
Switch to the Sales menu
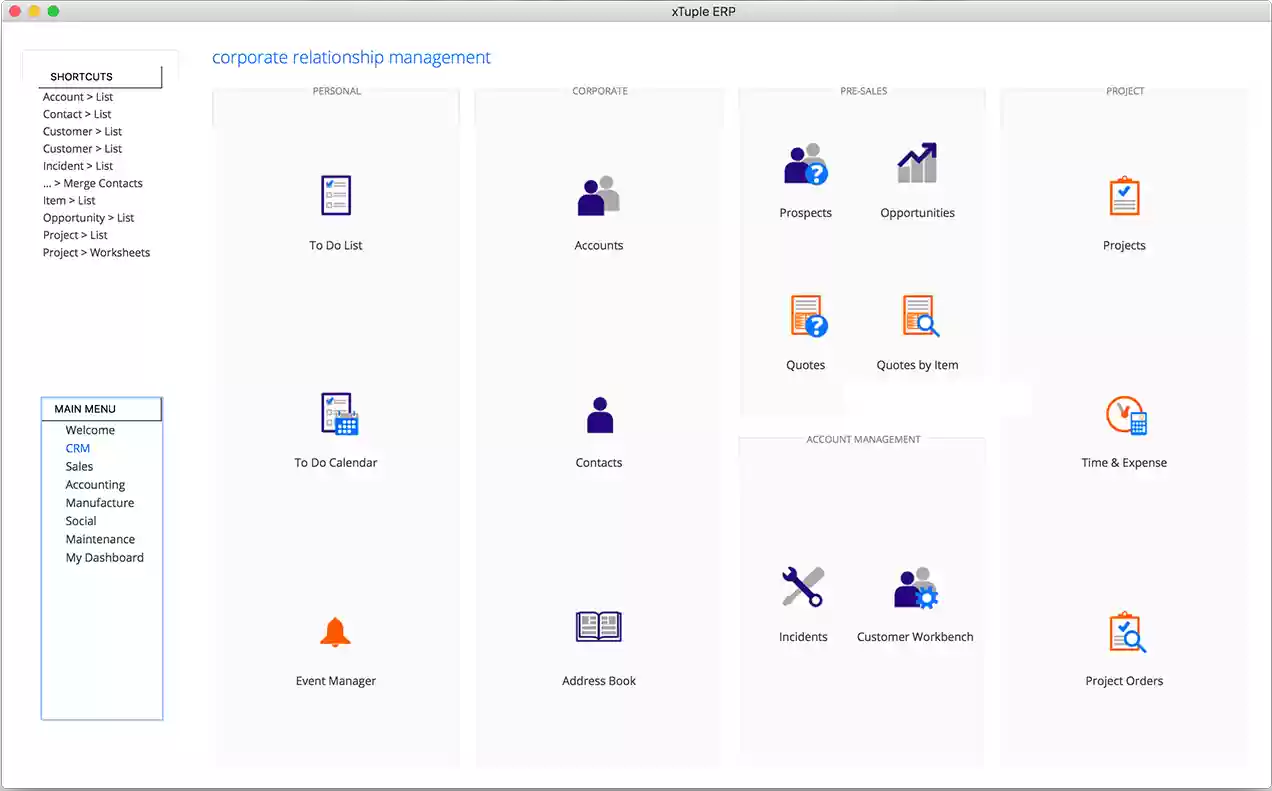click(79, 466)
